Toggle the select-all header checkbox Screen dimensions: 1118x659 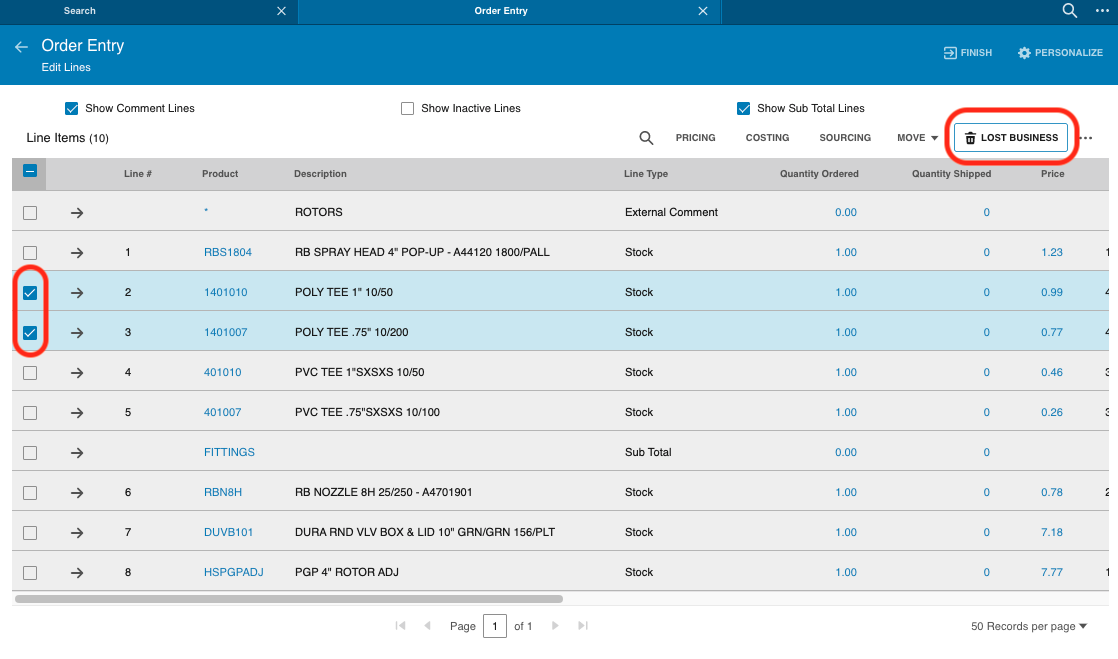coord(30,171)
